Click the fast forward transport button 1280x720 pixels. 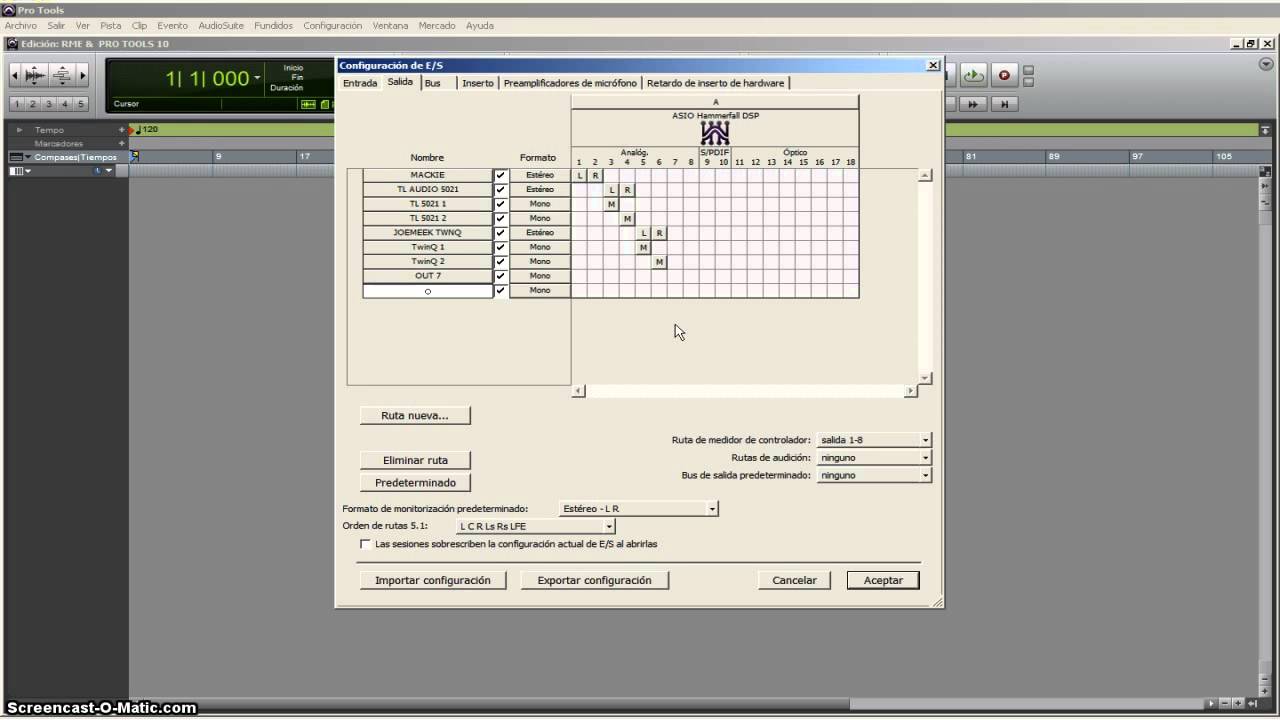(x=974, y=104)
